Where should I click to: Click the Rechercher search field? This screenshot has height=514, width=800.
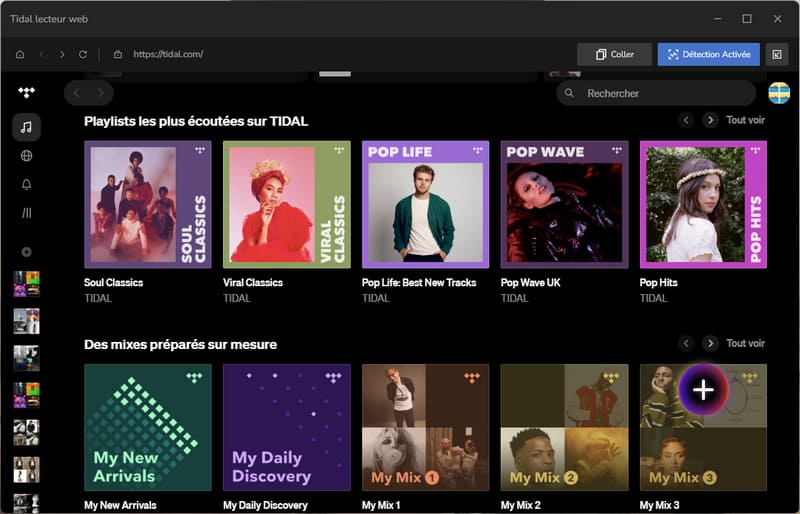[x=656, y=93]
